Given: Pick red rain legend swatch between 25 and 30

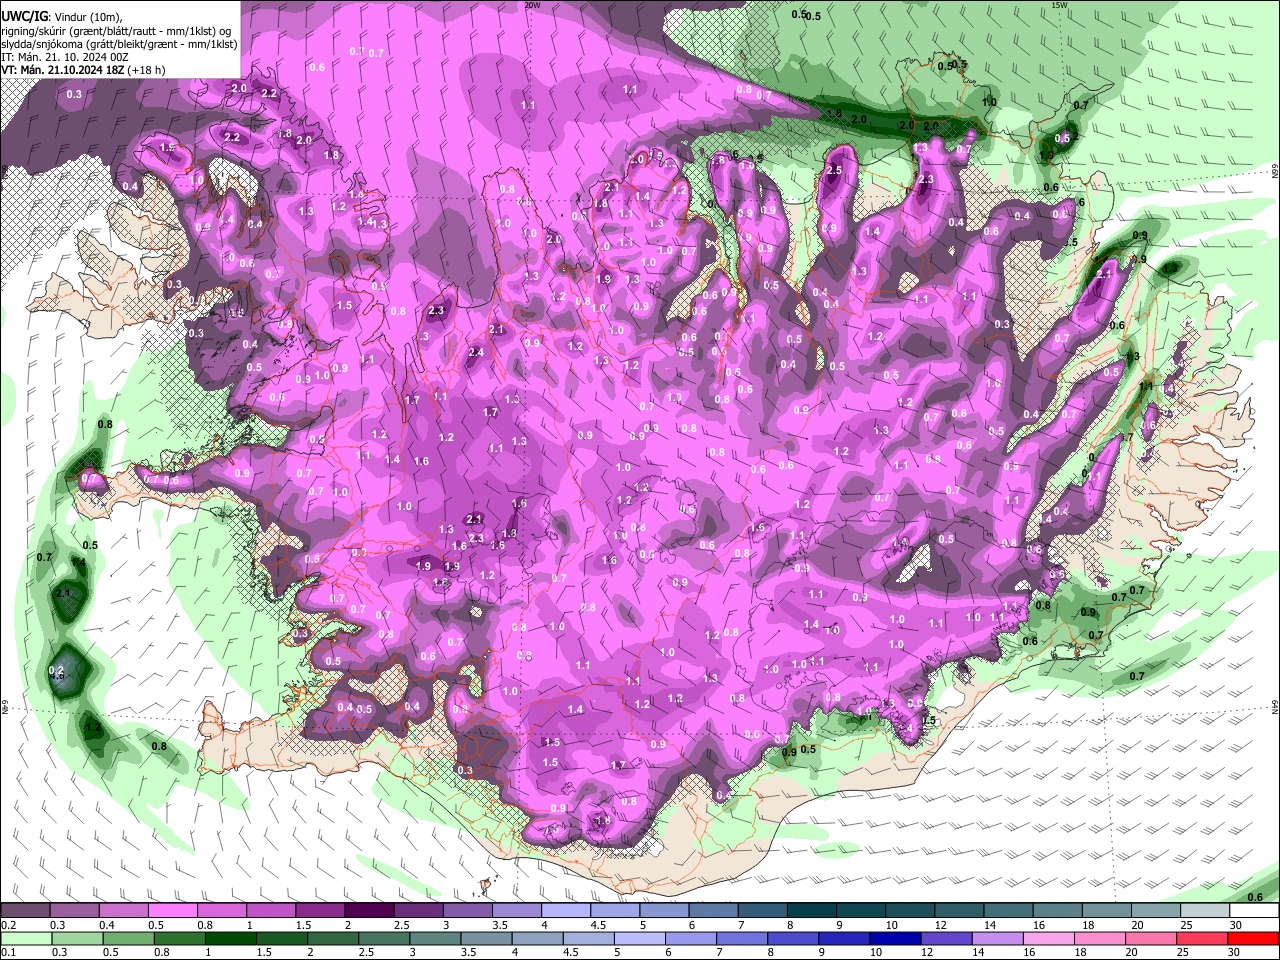Looking at the screenshot, I should click(1201, 939).
